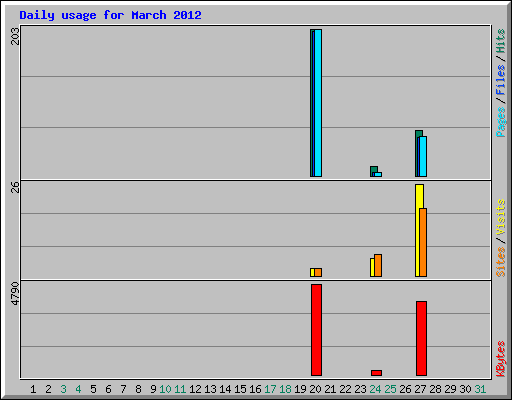Click the yellow Visits legend label

click(501, 217)
